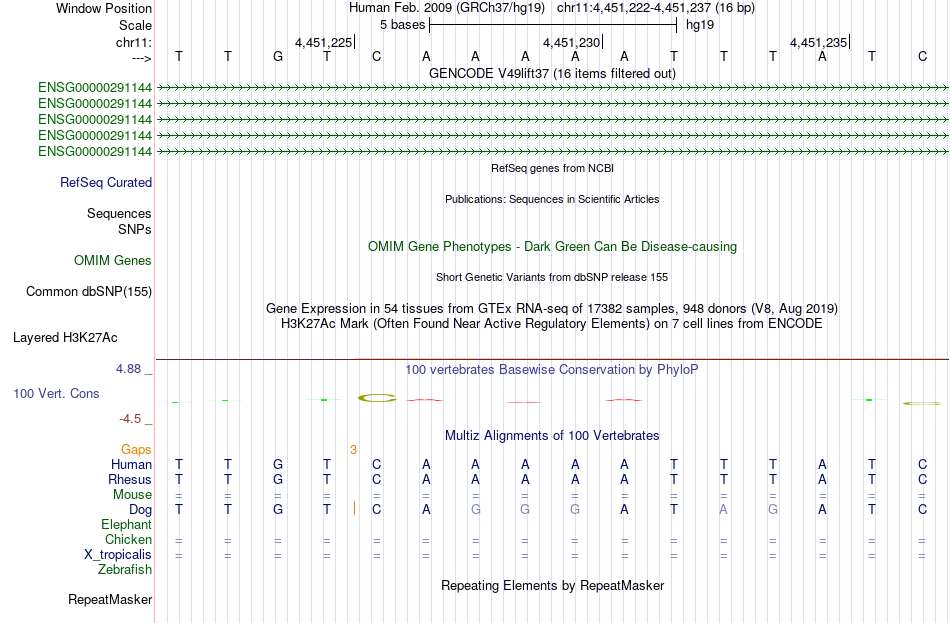Click the Layered H3K27Ac track label
The width and height of the screenshot is (950, 623).
(x=65, y=338)
